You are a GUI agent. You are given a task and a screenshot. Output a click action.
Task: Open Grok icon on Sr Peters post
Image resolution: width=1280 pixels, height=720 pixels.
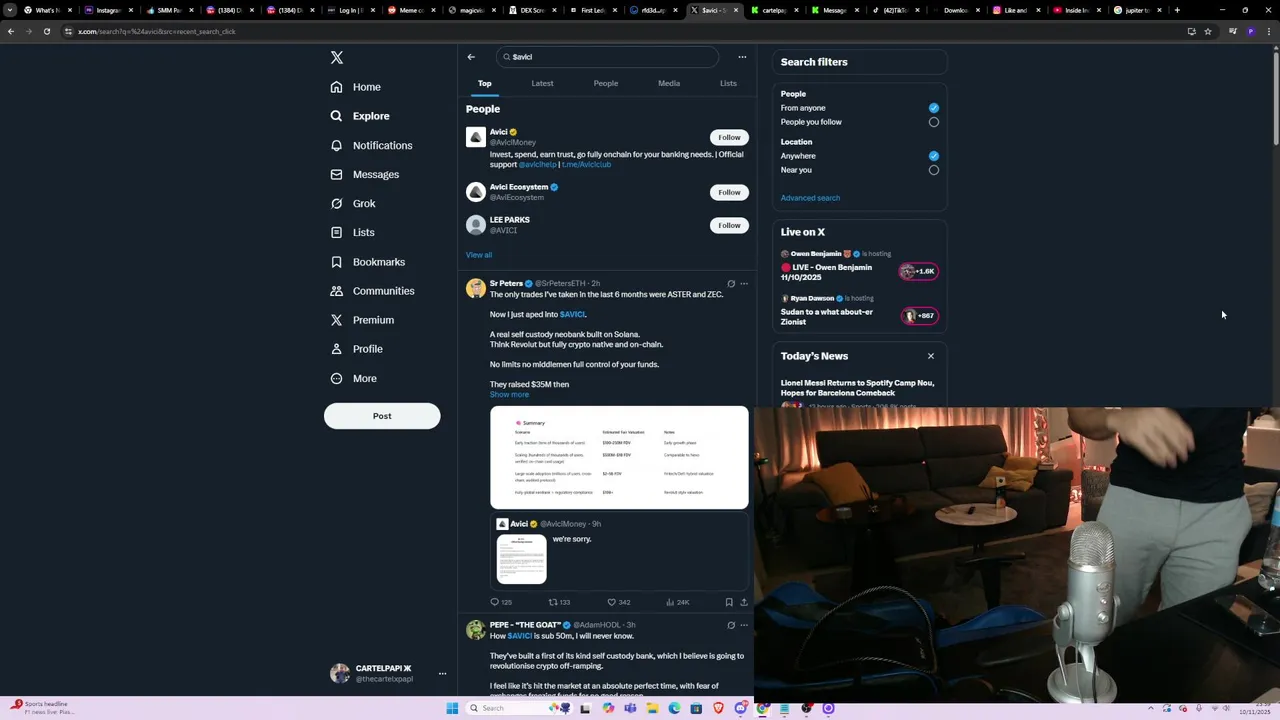731,284
